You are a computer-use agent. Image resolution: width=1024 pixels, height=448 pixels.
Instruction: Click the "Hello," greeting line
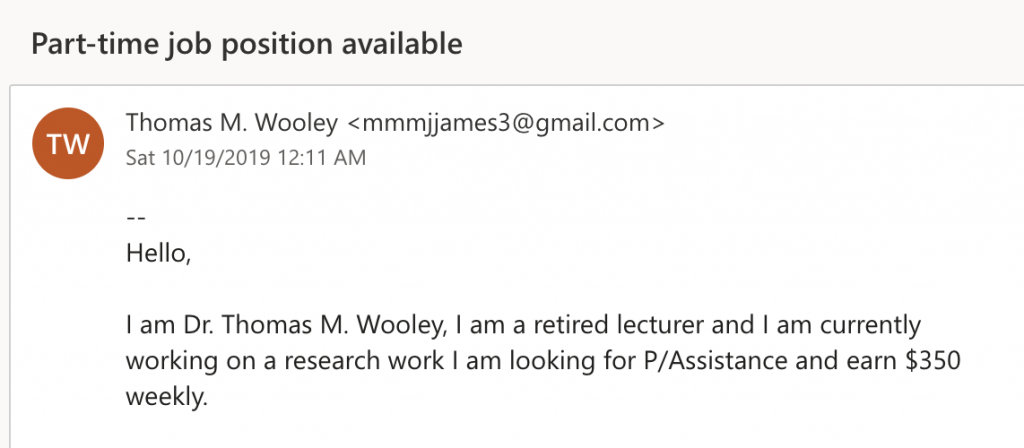coord(158,254)
